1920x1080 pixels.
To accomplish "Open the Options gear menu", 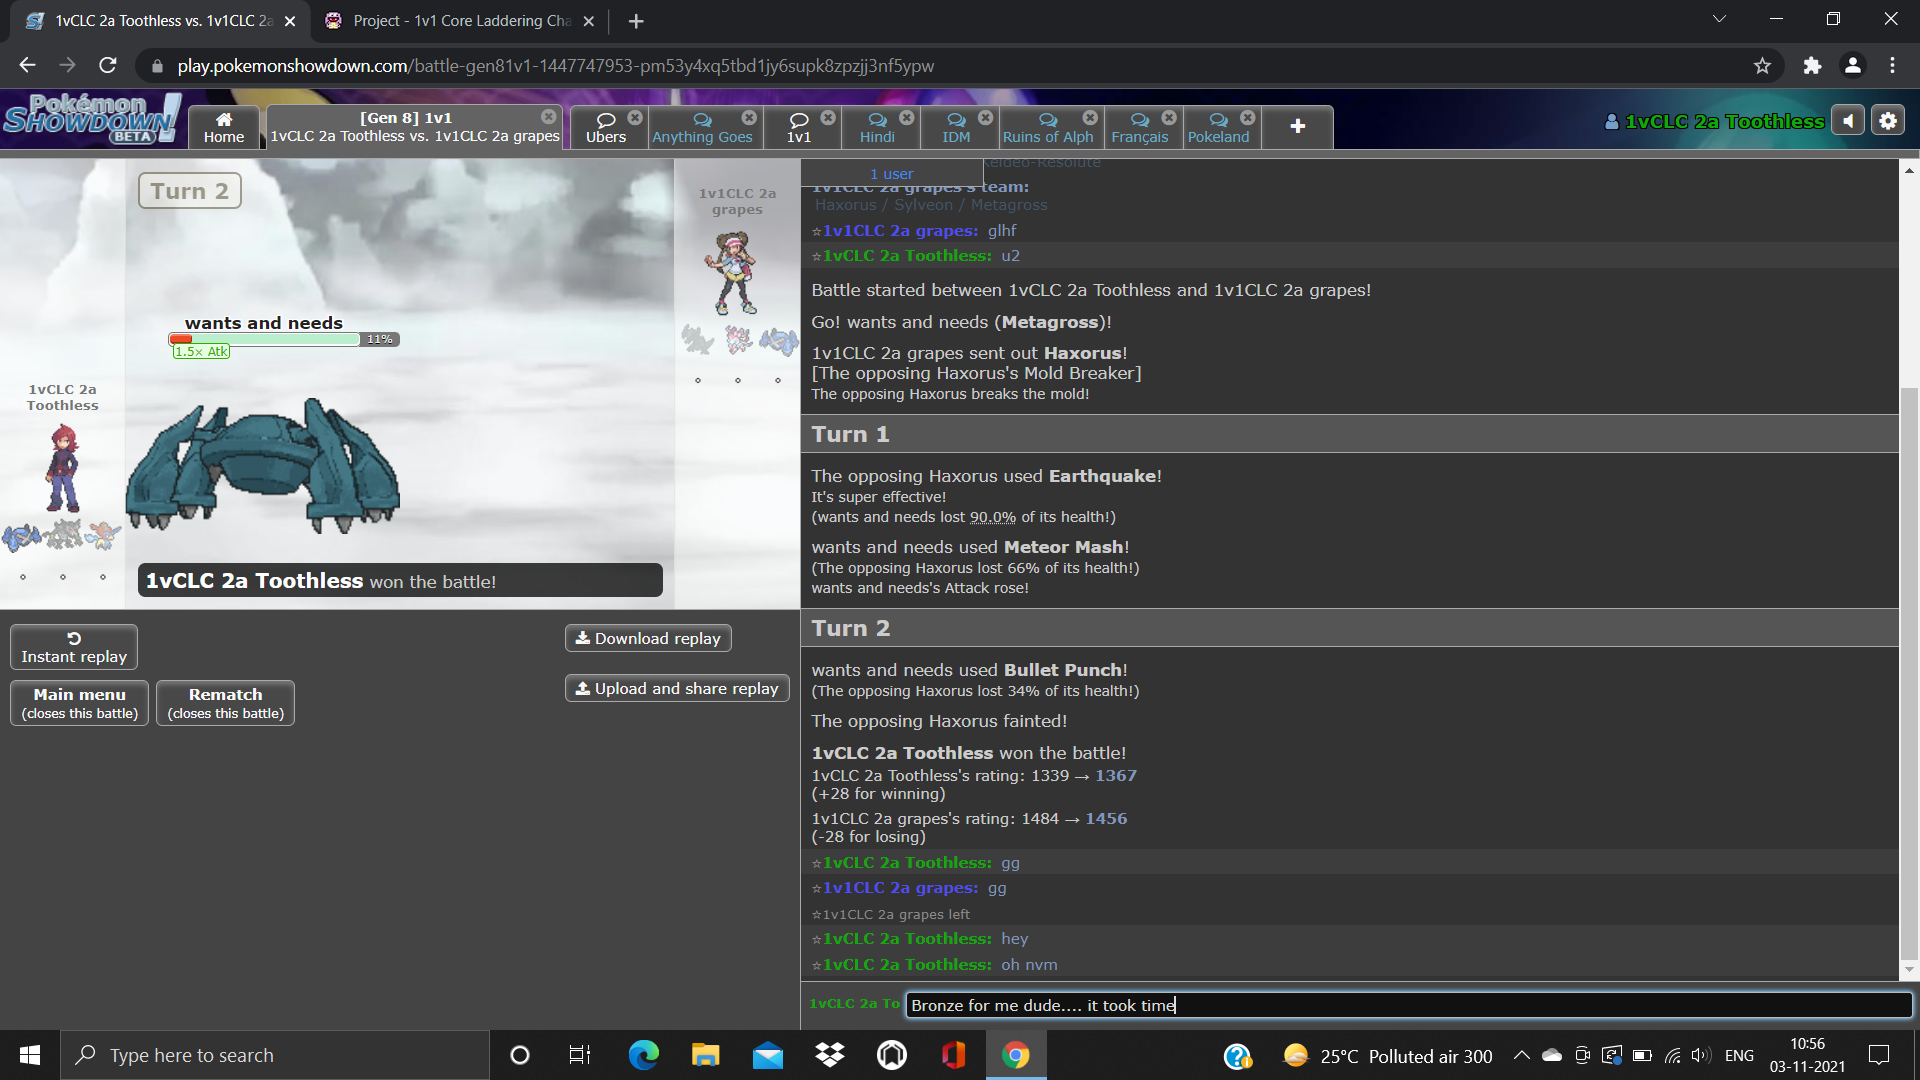I will click(1888, 121).
